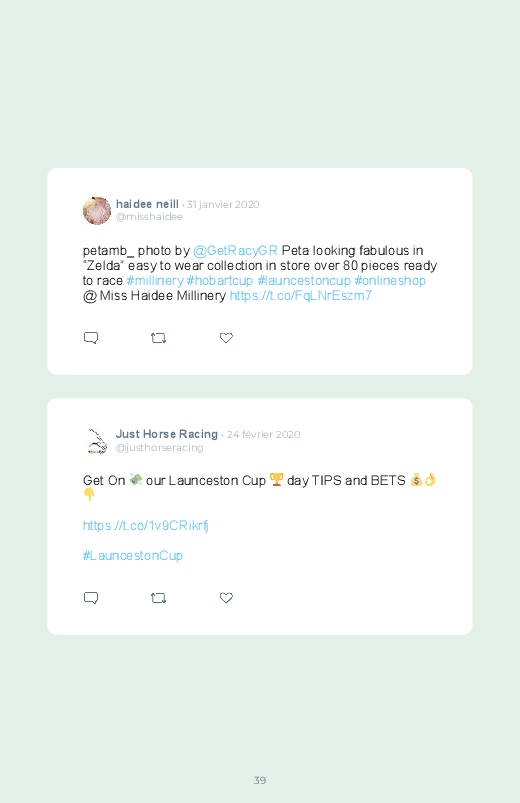The image size is (520, 803).
Task: Follow the t.co/FqLNrEszm7 link
Action: click(301, 295)
